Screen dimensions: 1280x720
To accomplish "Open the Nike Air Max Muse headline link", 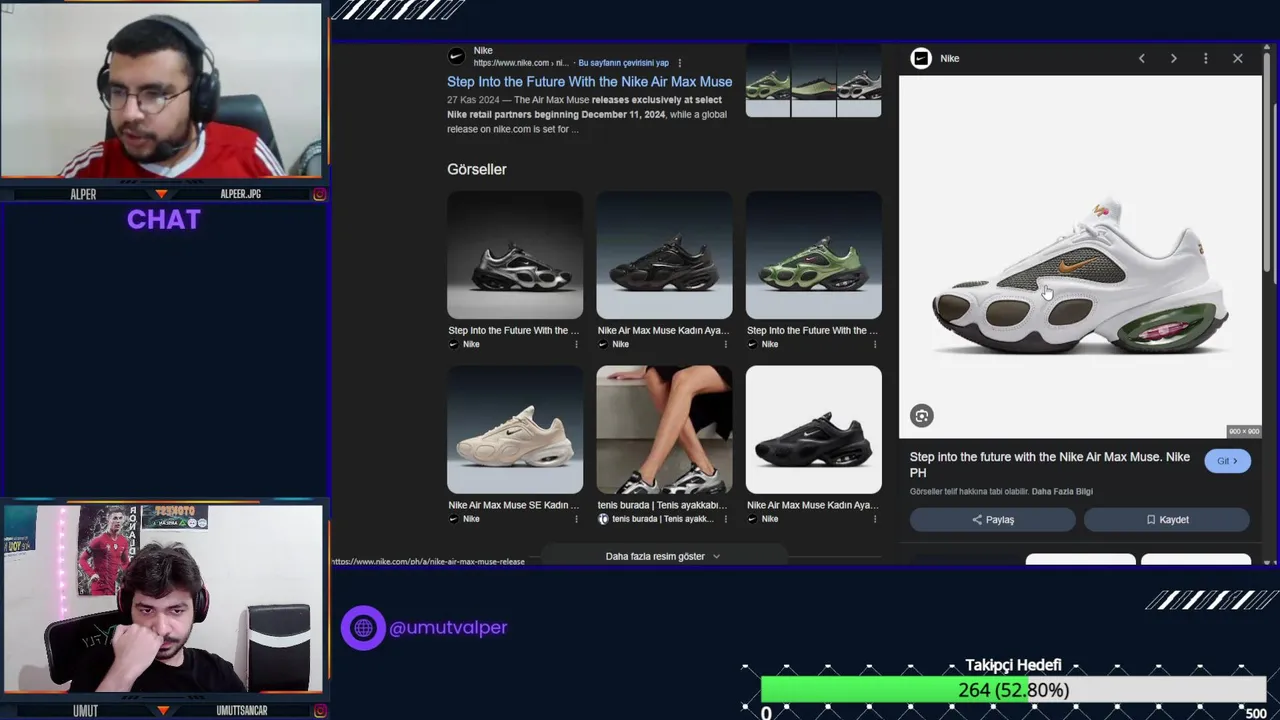I will point(589,82).
